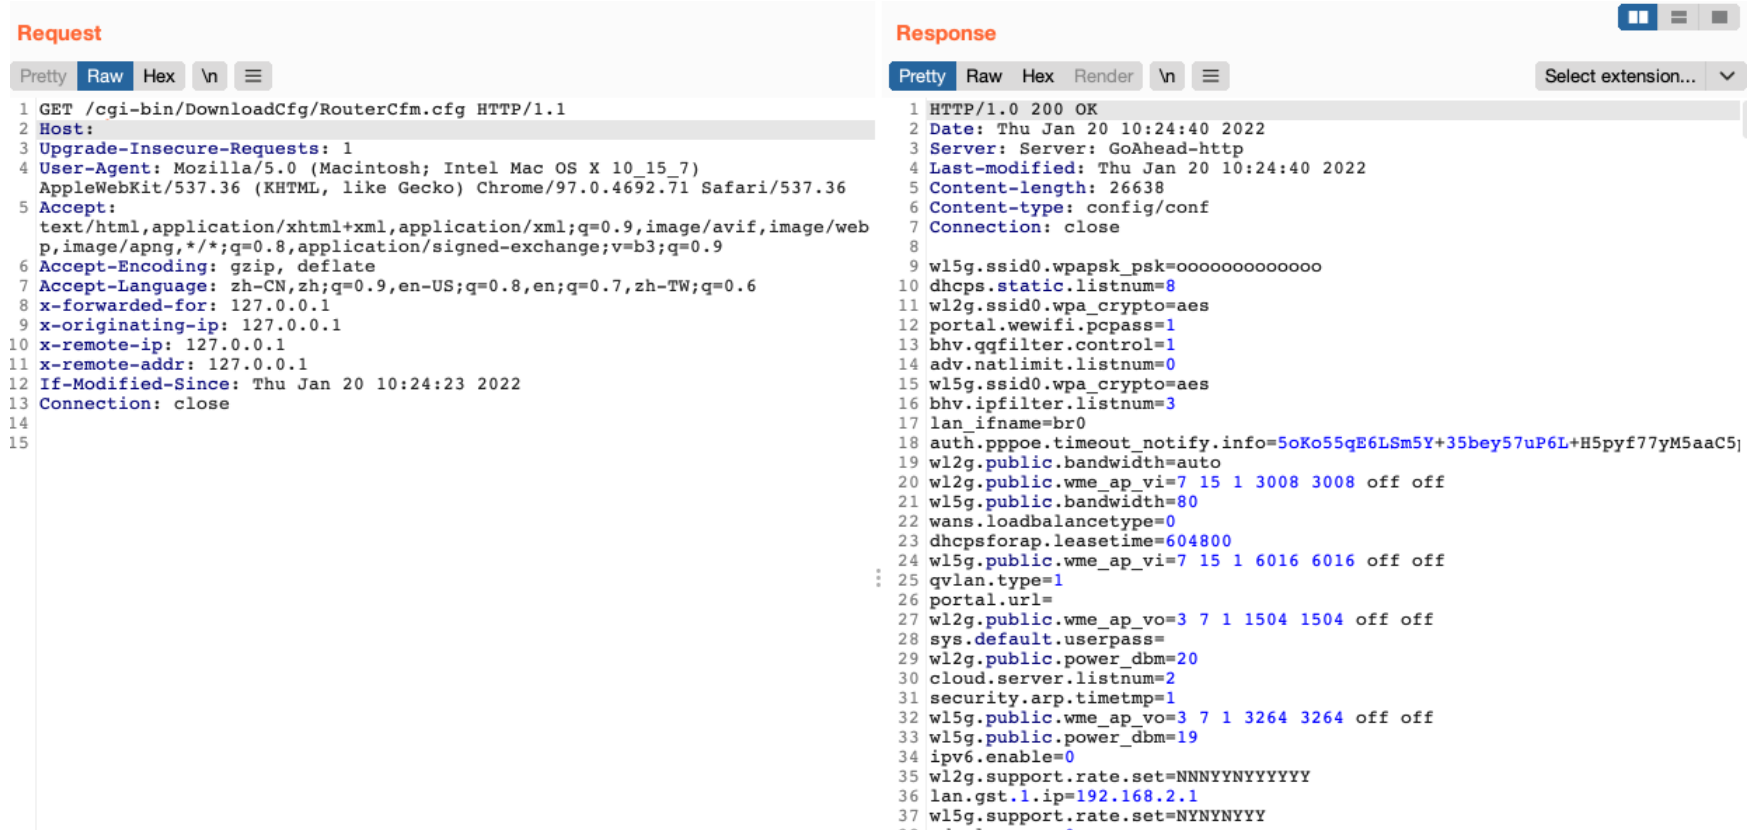Toggle \n newline display in Response panel
This screenshot has height=830, width=1758.
click(x=1166, y=76)
